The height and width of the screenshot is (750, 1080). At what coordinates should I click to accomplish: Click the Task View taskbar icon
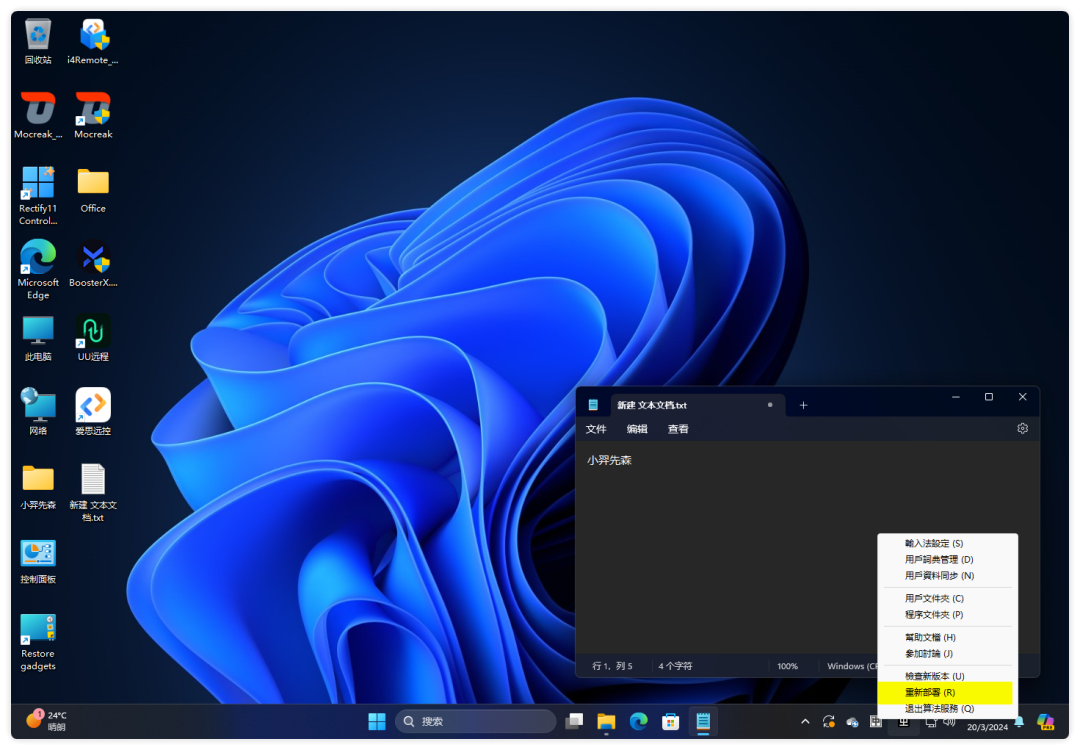[574, 721]
